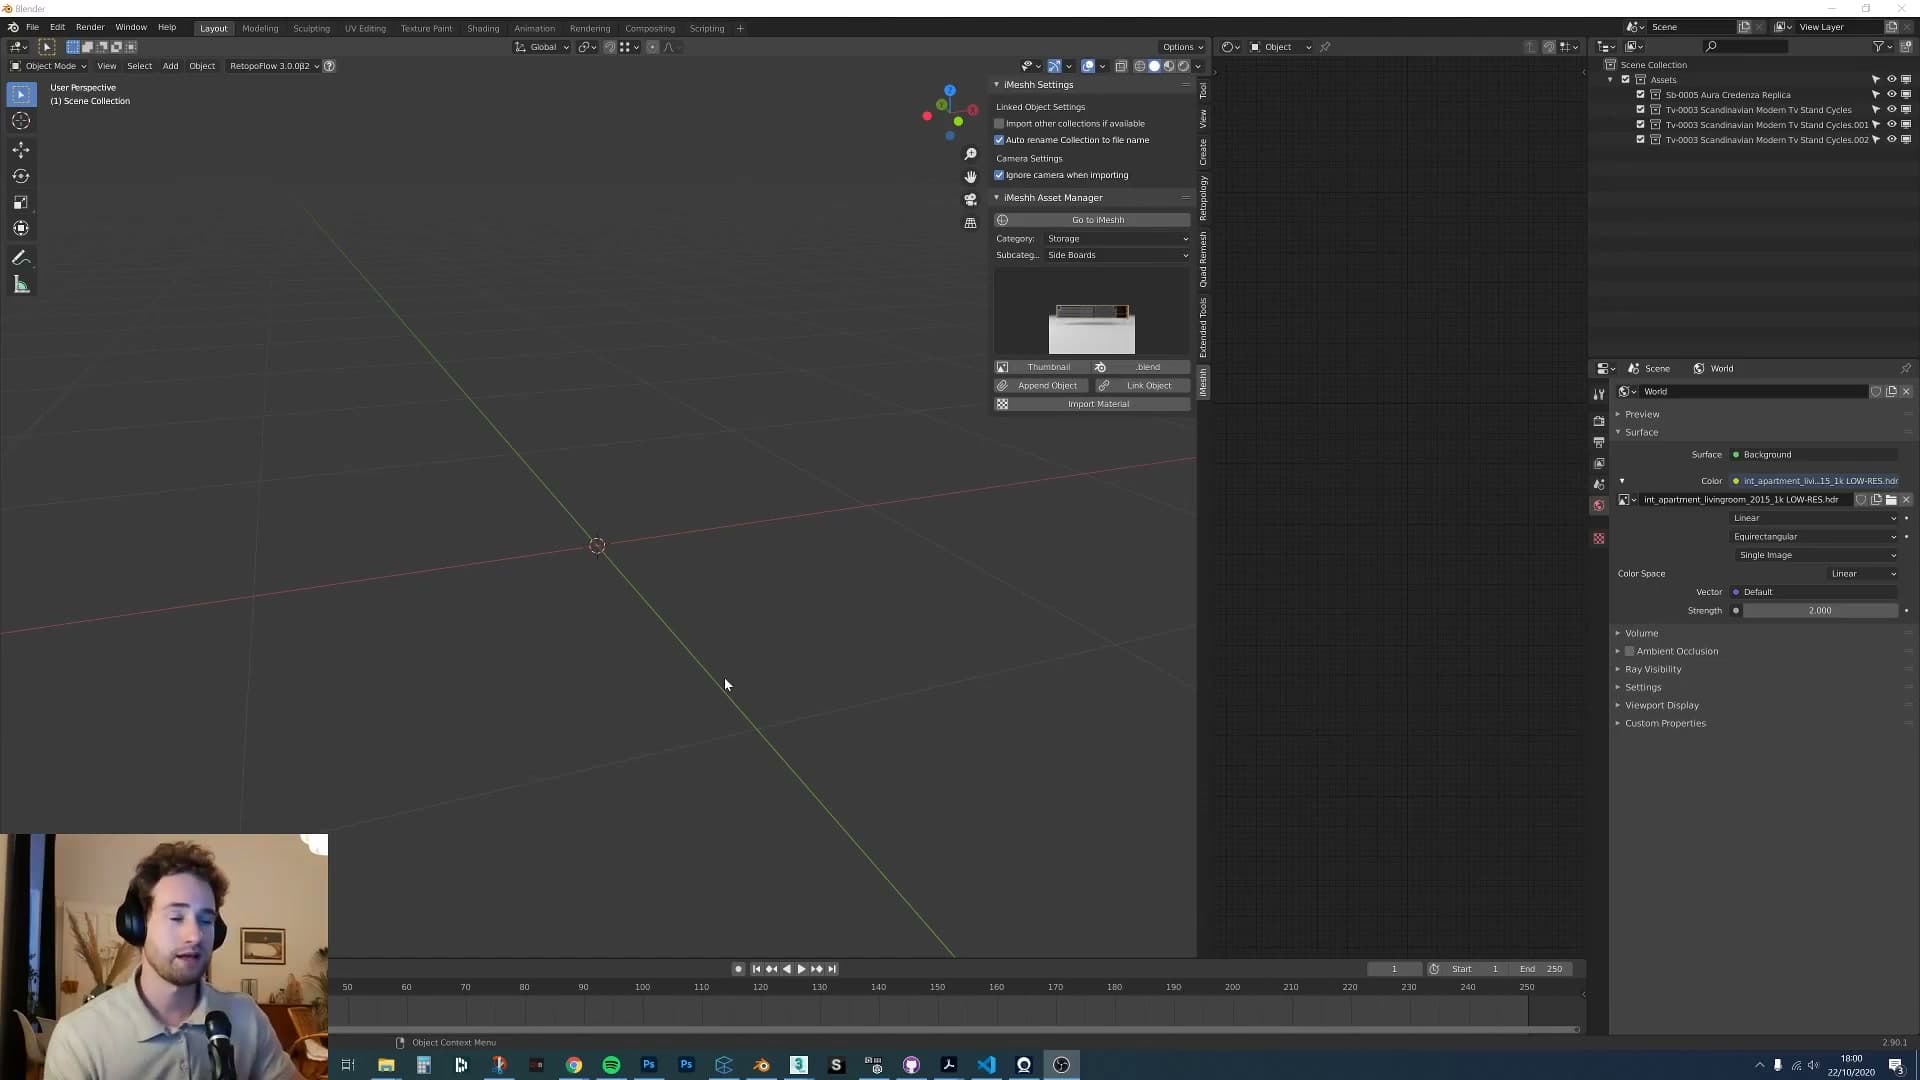Viewport: 1920px width, 1080px height.
Task: Open Equirectangular projection dropdown
Action: pos(1814,537)
